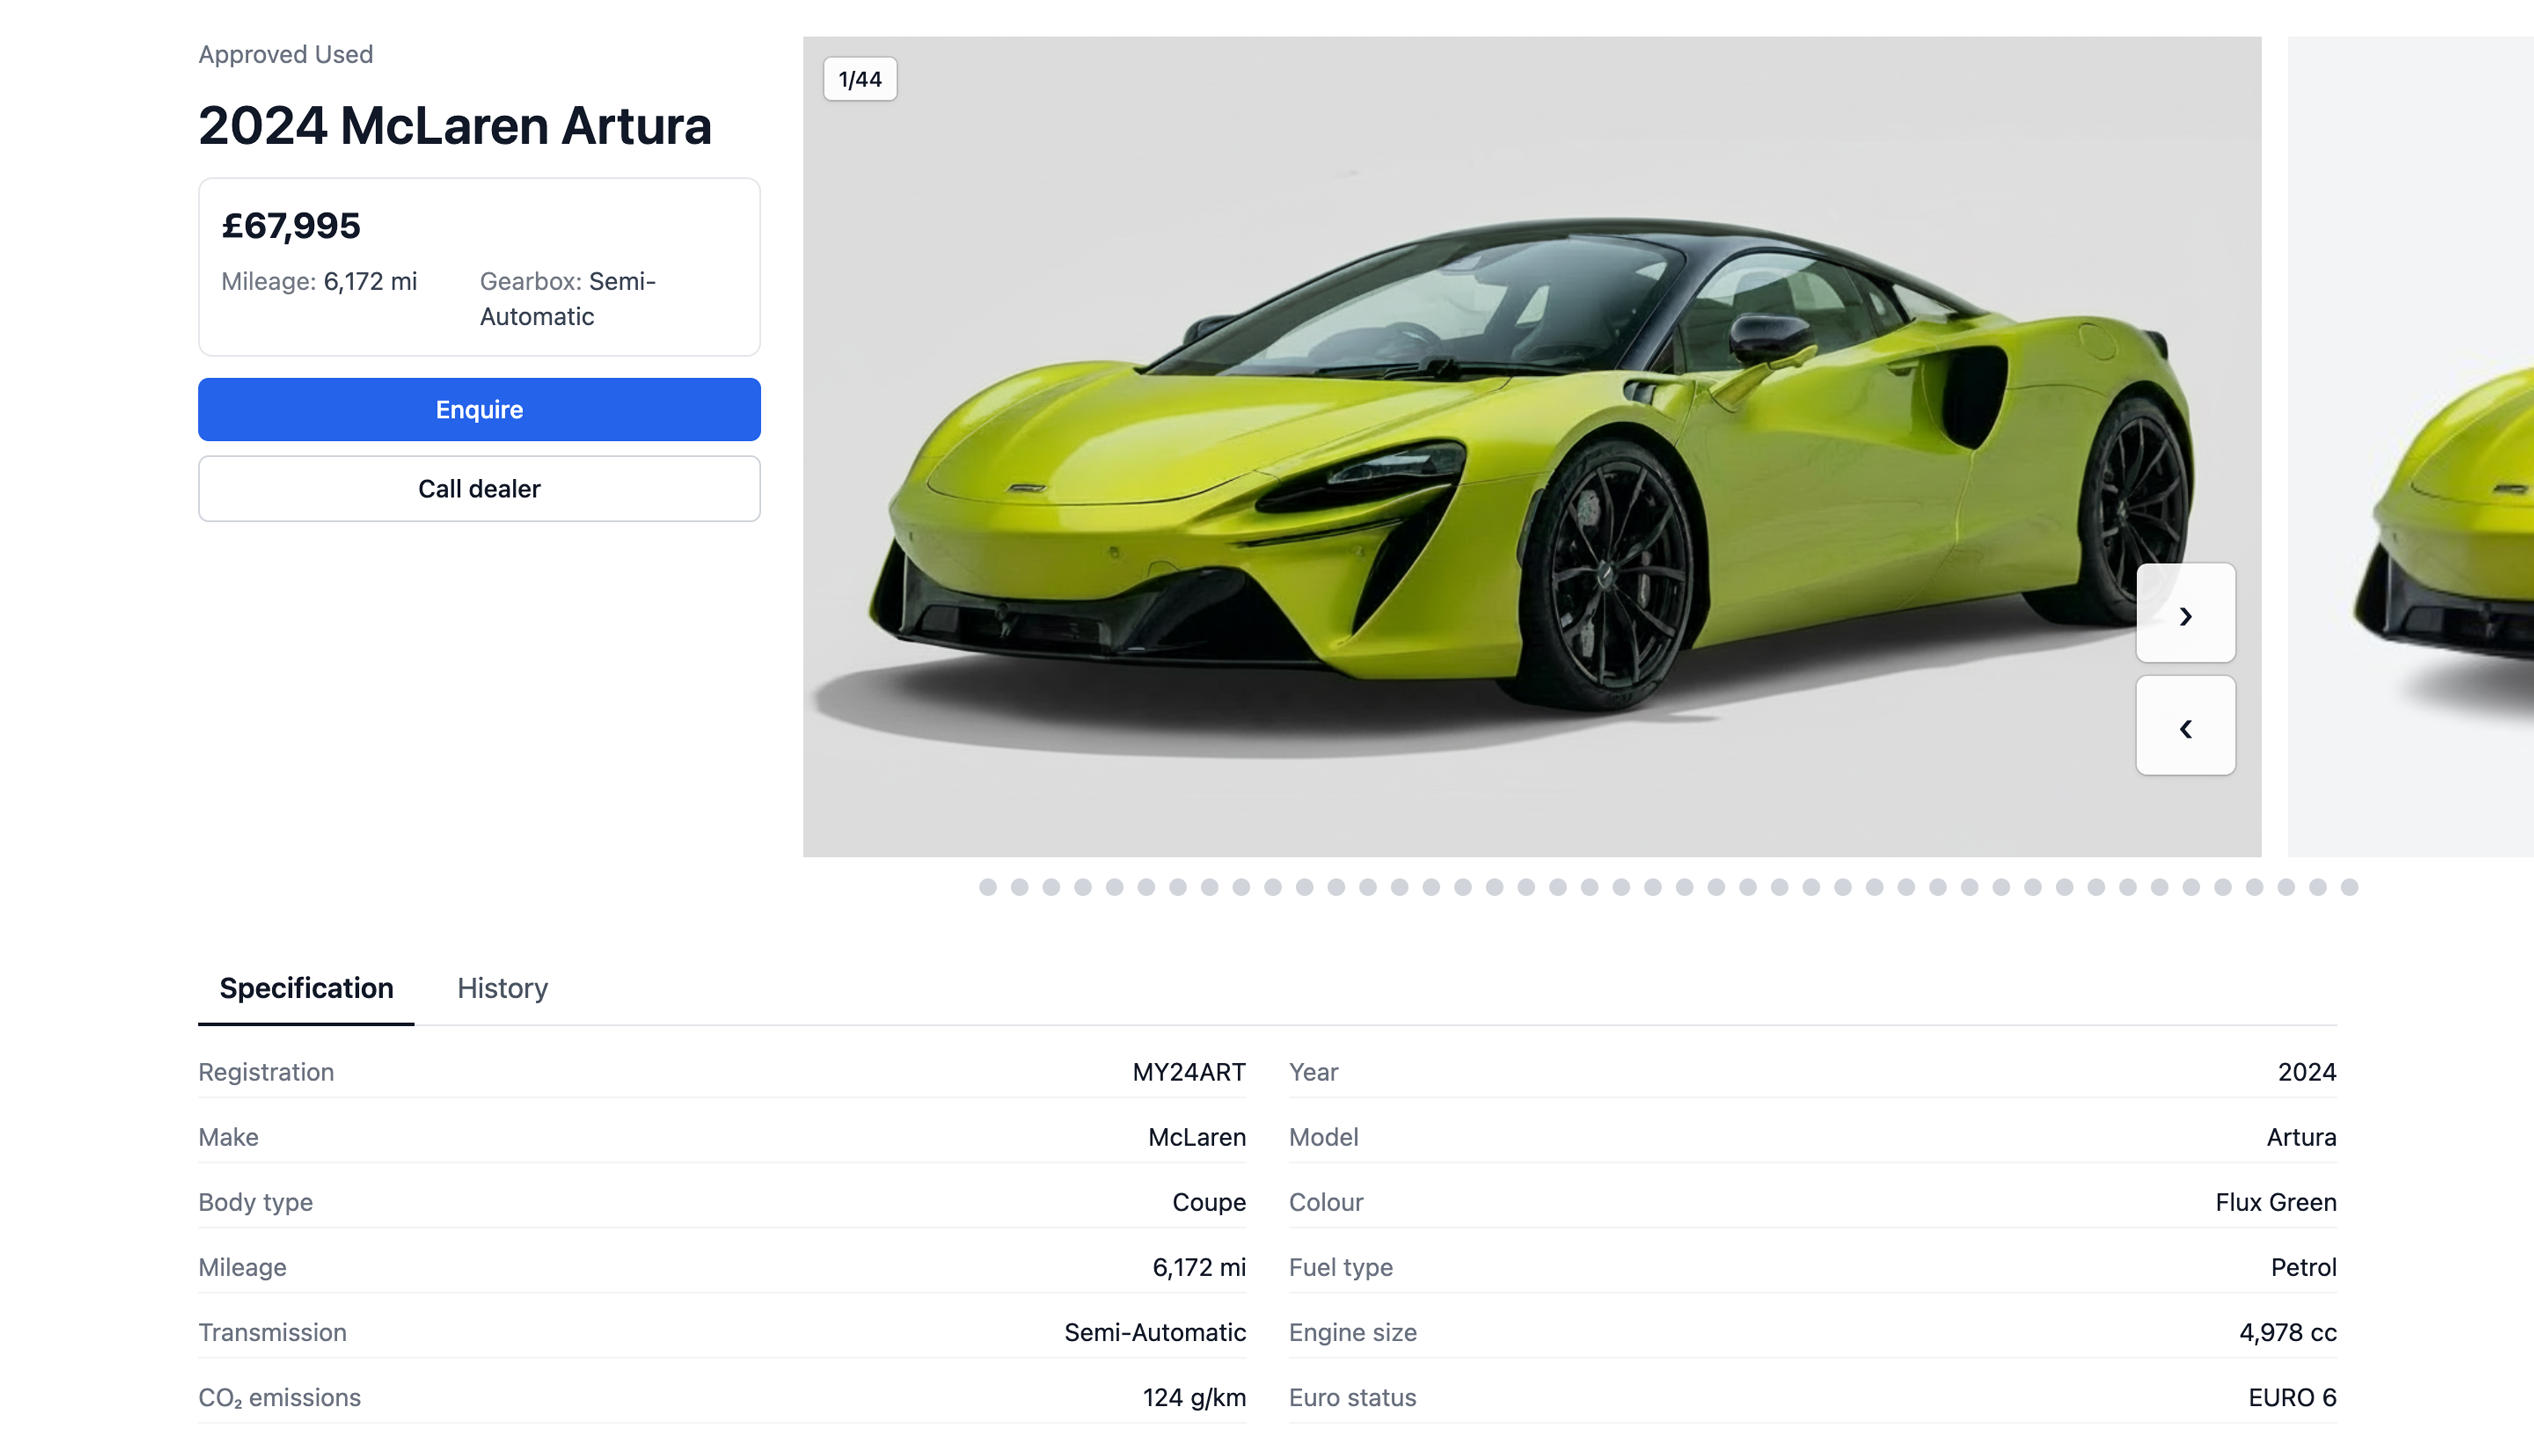Open the first pagination dot below the gallery
Image resolution: width=2534 pixels, height=1437 pixels.
tap(988, 886)
